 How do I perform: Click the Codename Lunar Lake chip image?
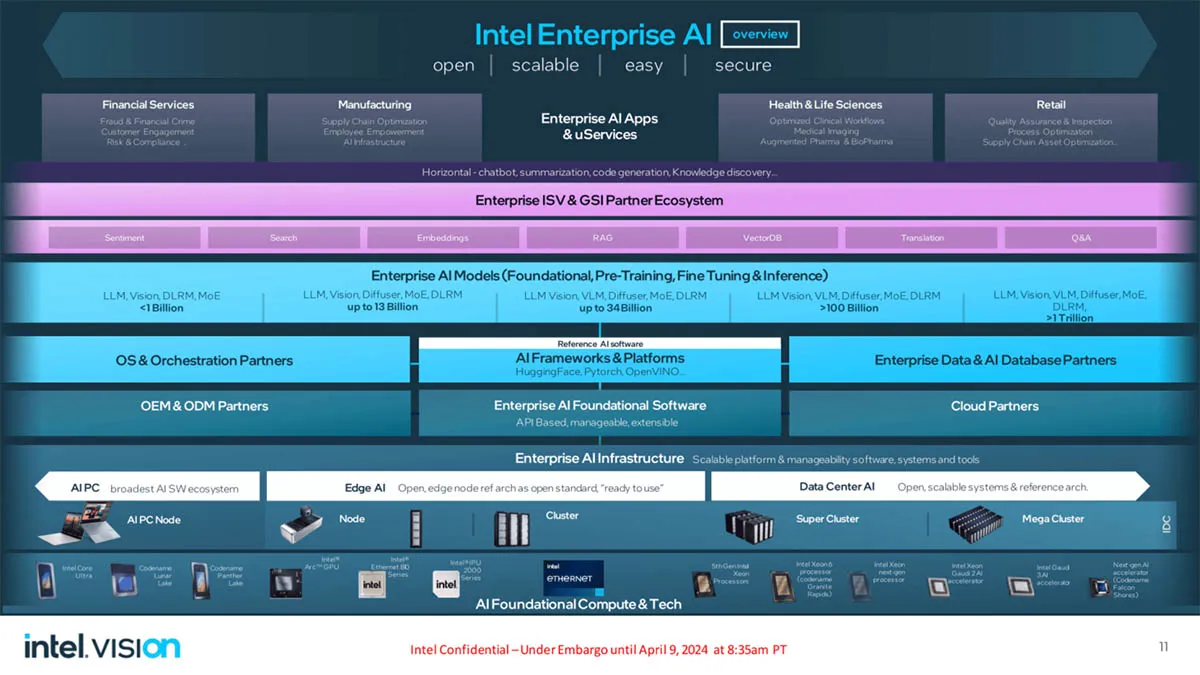click(x=125, y=580)
